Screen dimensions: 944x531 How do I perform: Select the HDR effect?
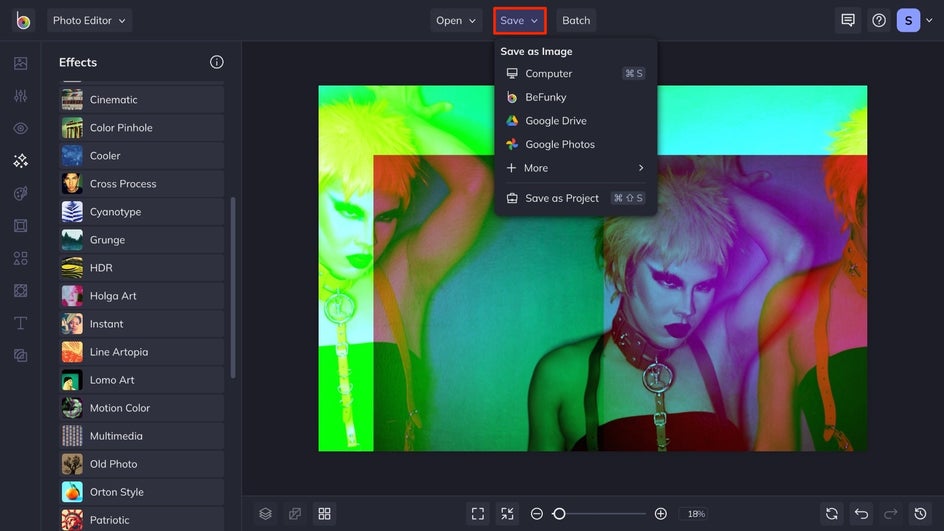pos(142,267)
